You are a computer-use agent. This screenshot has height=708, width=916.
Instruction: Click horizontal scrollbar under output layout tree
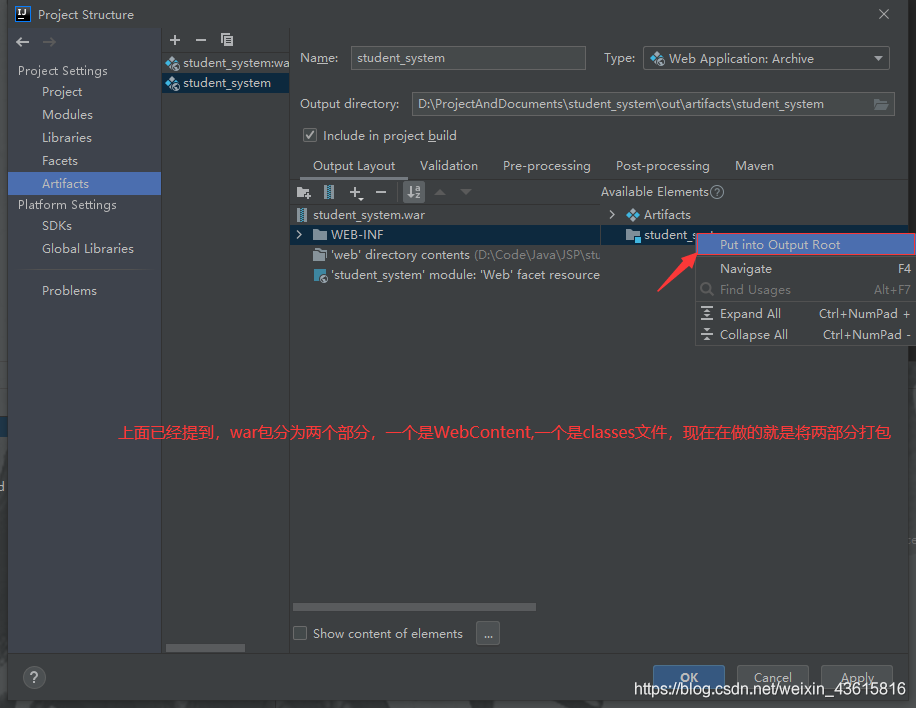pyautogui.click(x=414, y=607)
